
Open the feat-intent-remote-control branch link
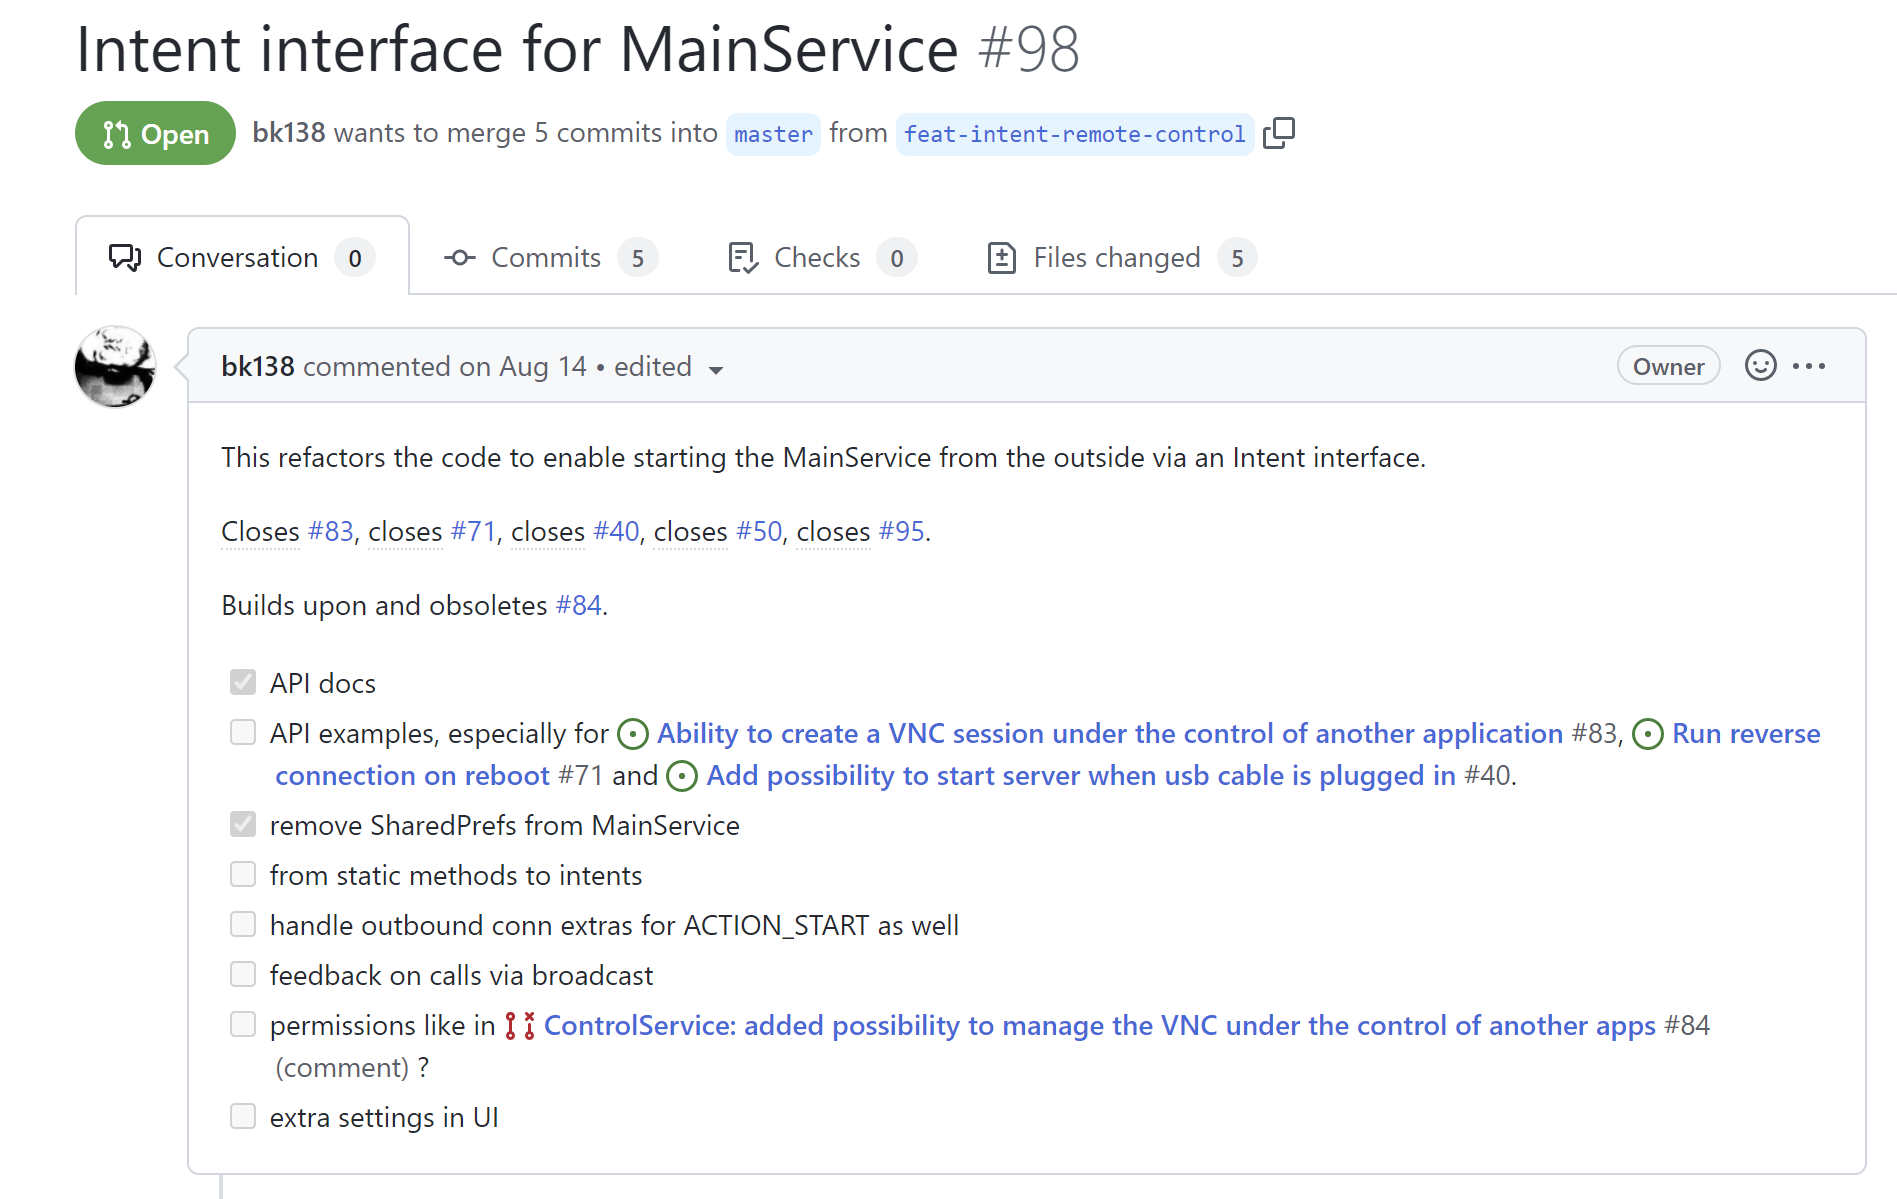(1074, 134)
